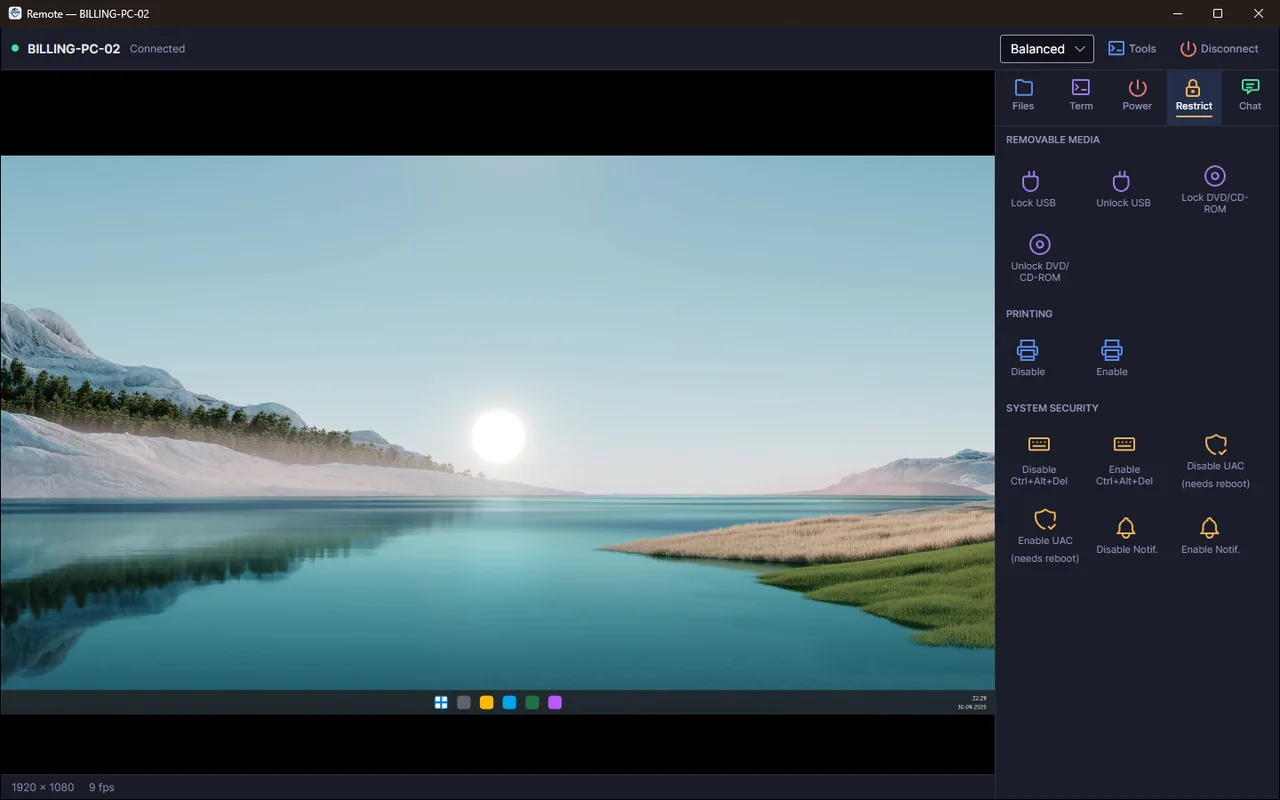Click Enable Ctrl+Alt+Del
Viewport: 1280px width, 800px height.
point(1124,461)
